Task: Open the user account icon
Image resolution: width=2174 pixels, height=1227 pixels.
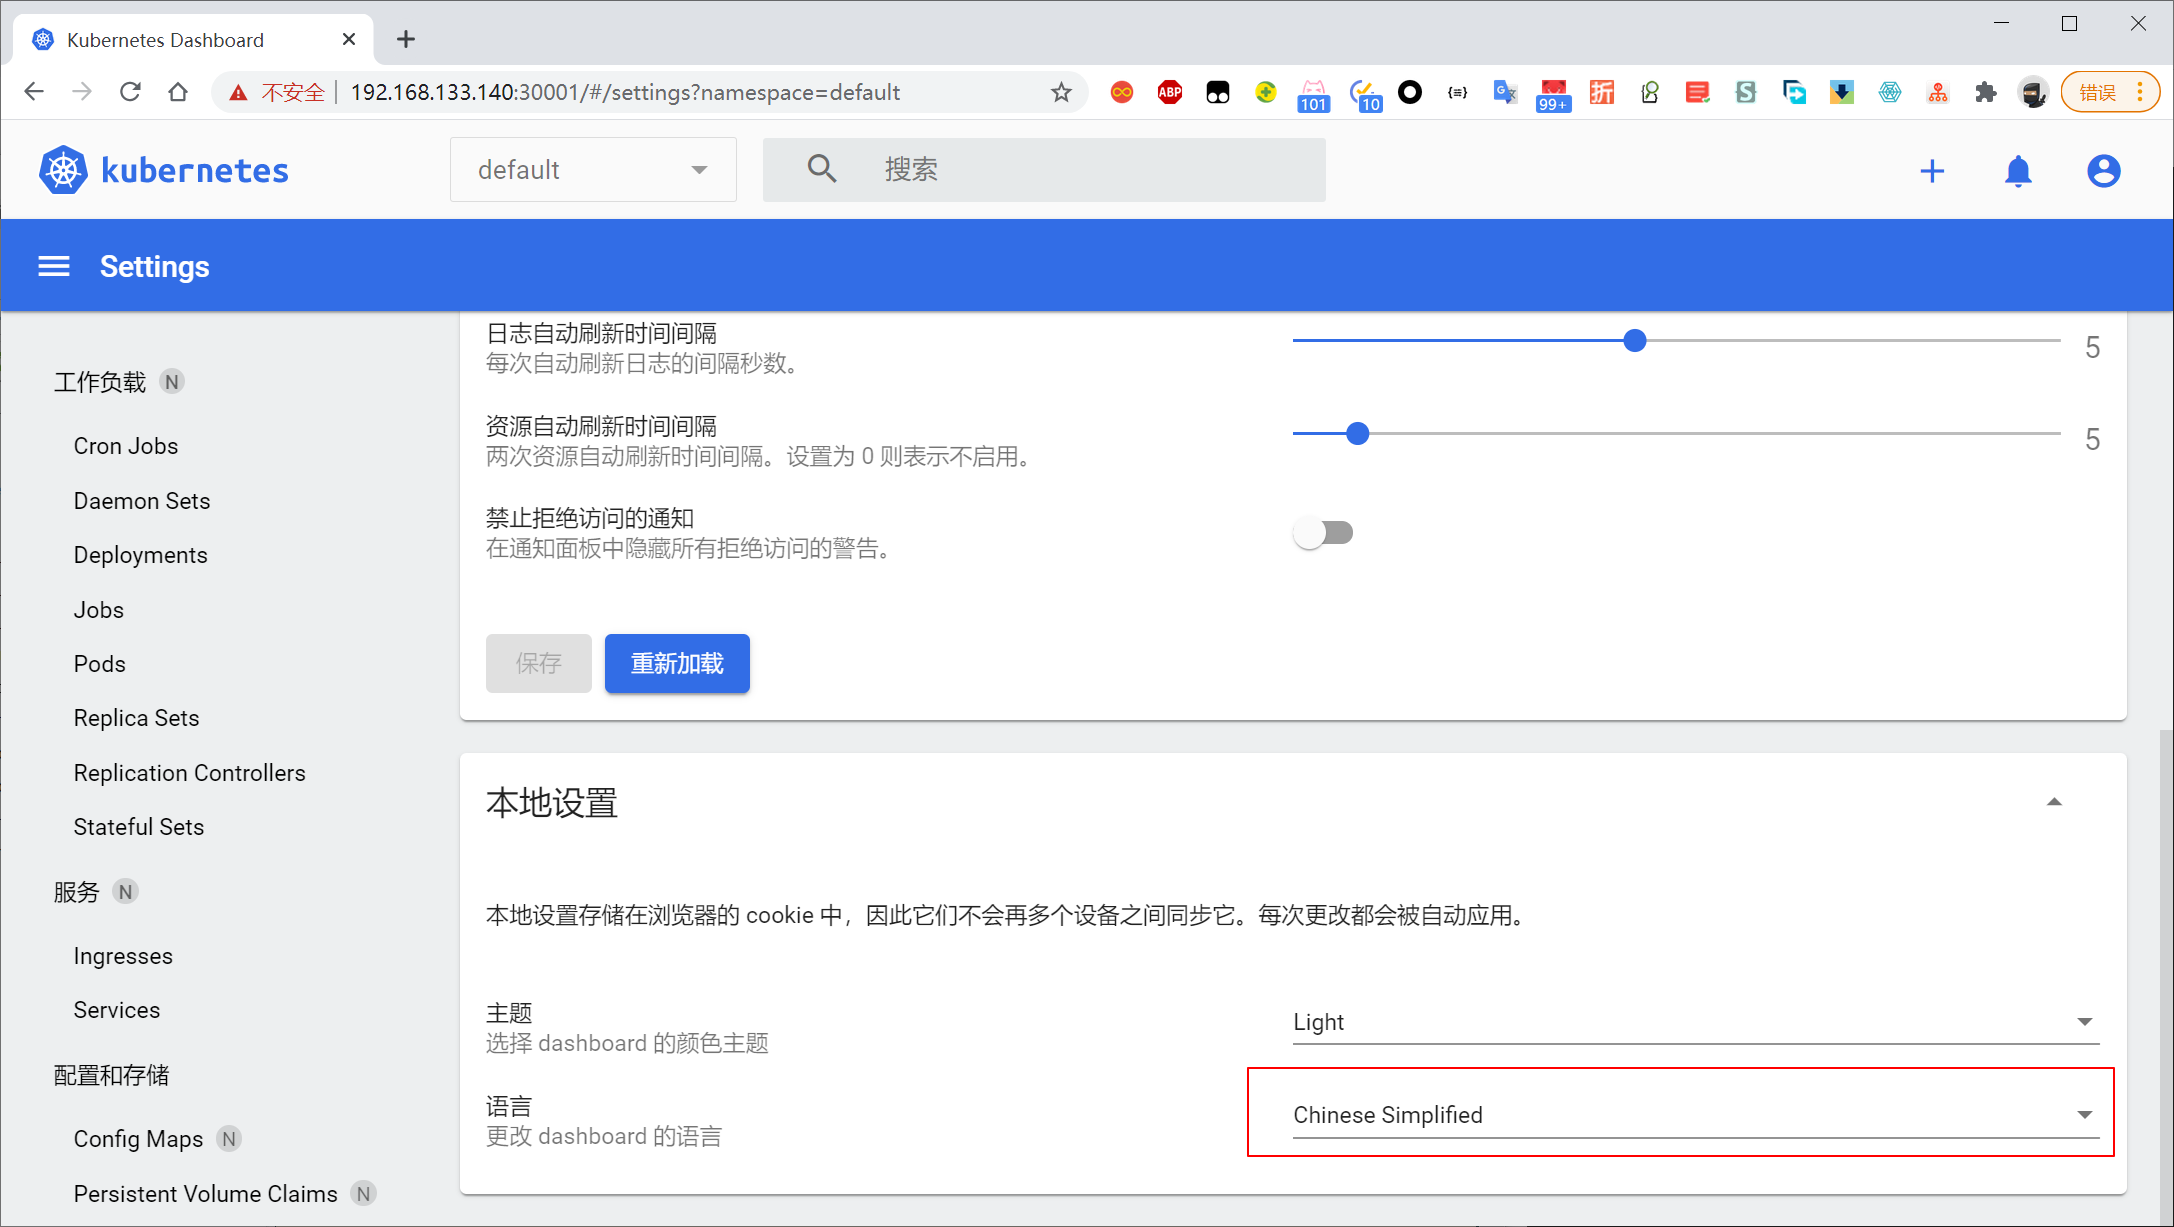Action: click(x=2103, y=171)
